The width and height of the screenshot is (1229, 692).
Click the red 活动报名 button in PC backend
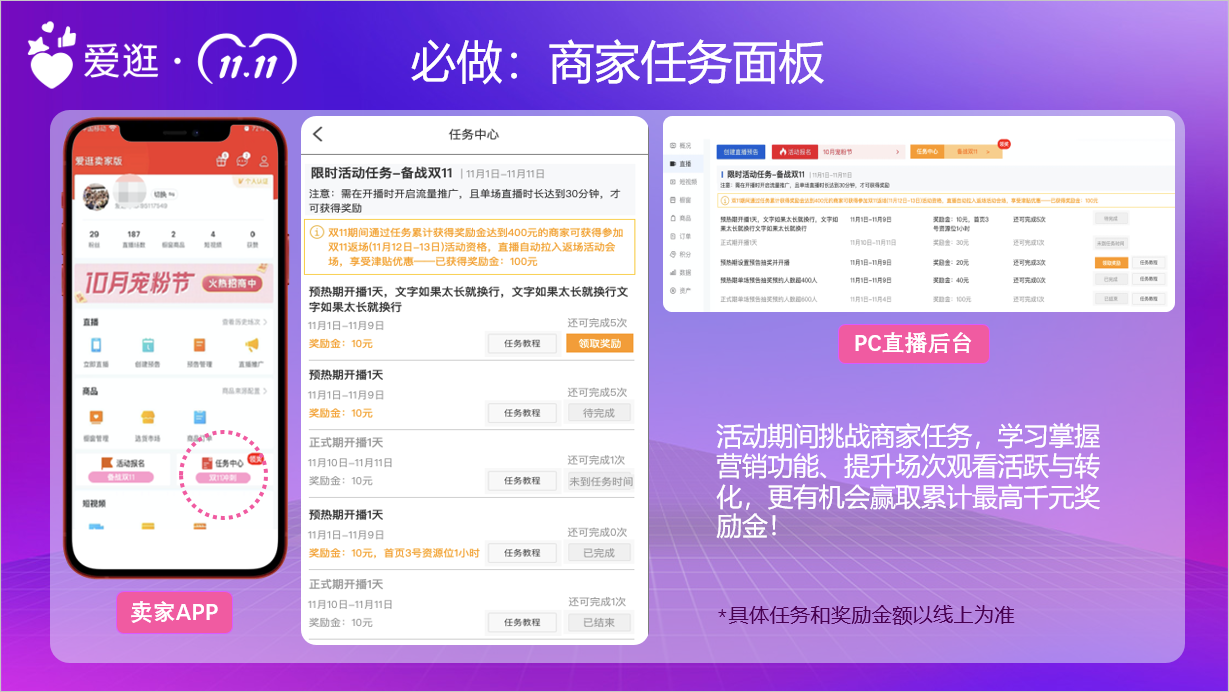tap(795, 152)
